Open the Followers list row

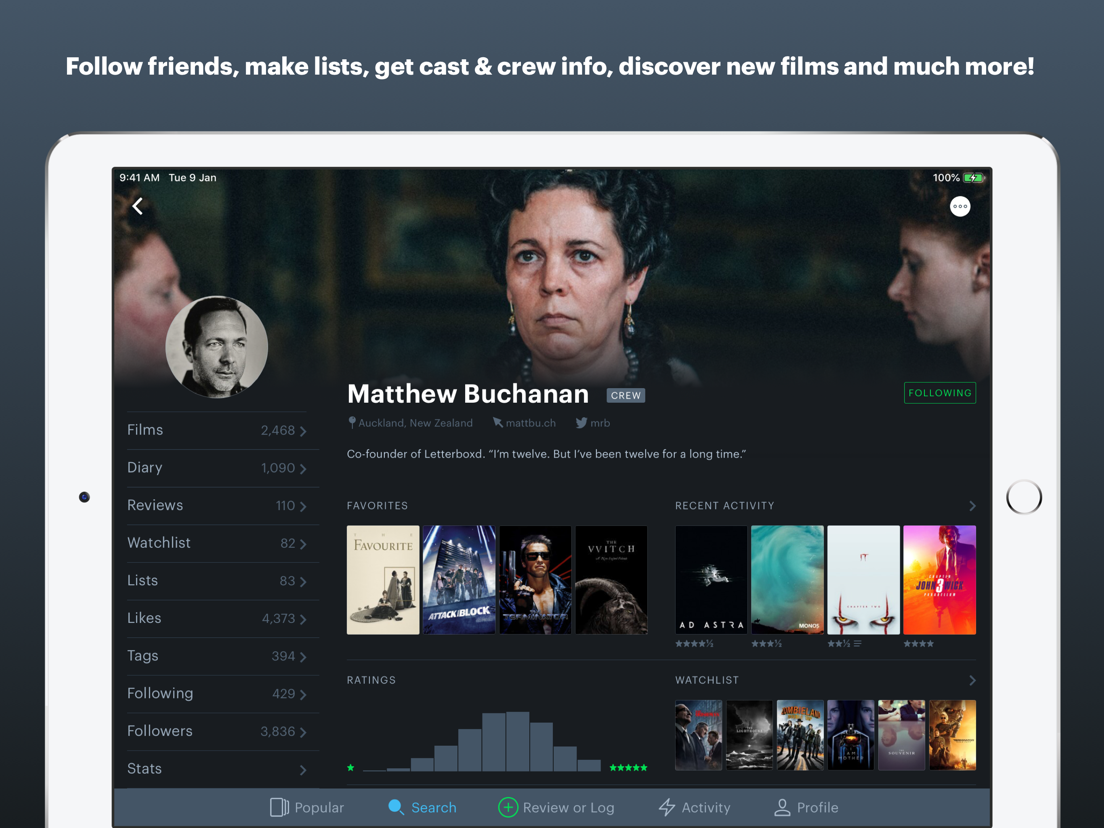pyautogui.click(x=217, y=731)
